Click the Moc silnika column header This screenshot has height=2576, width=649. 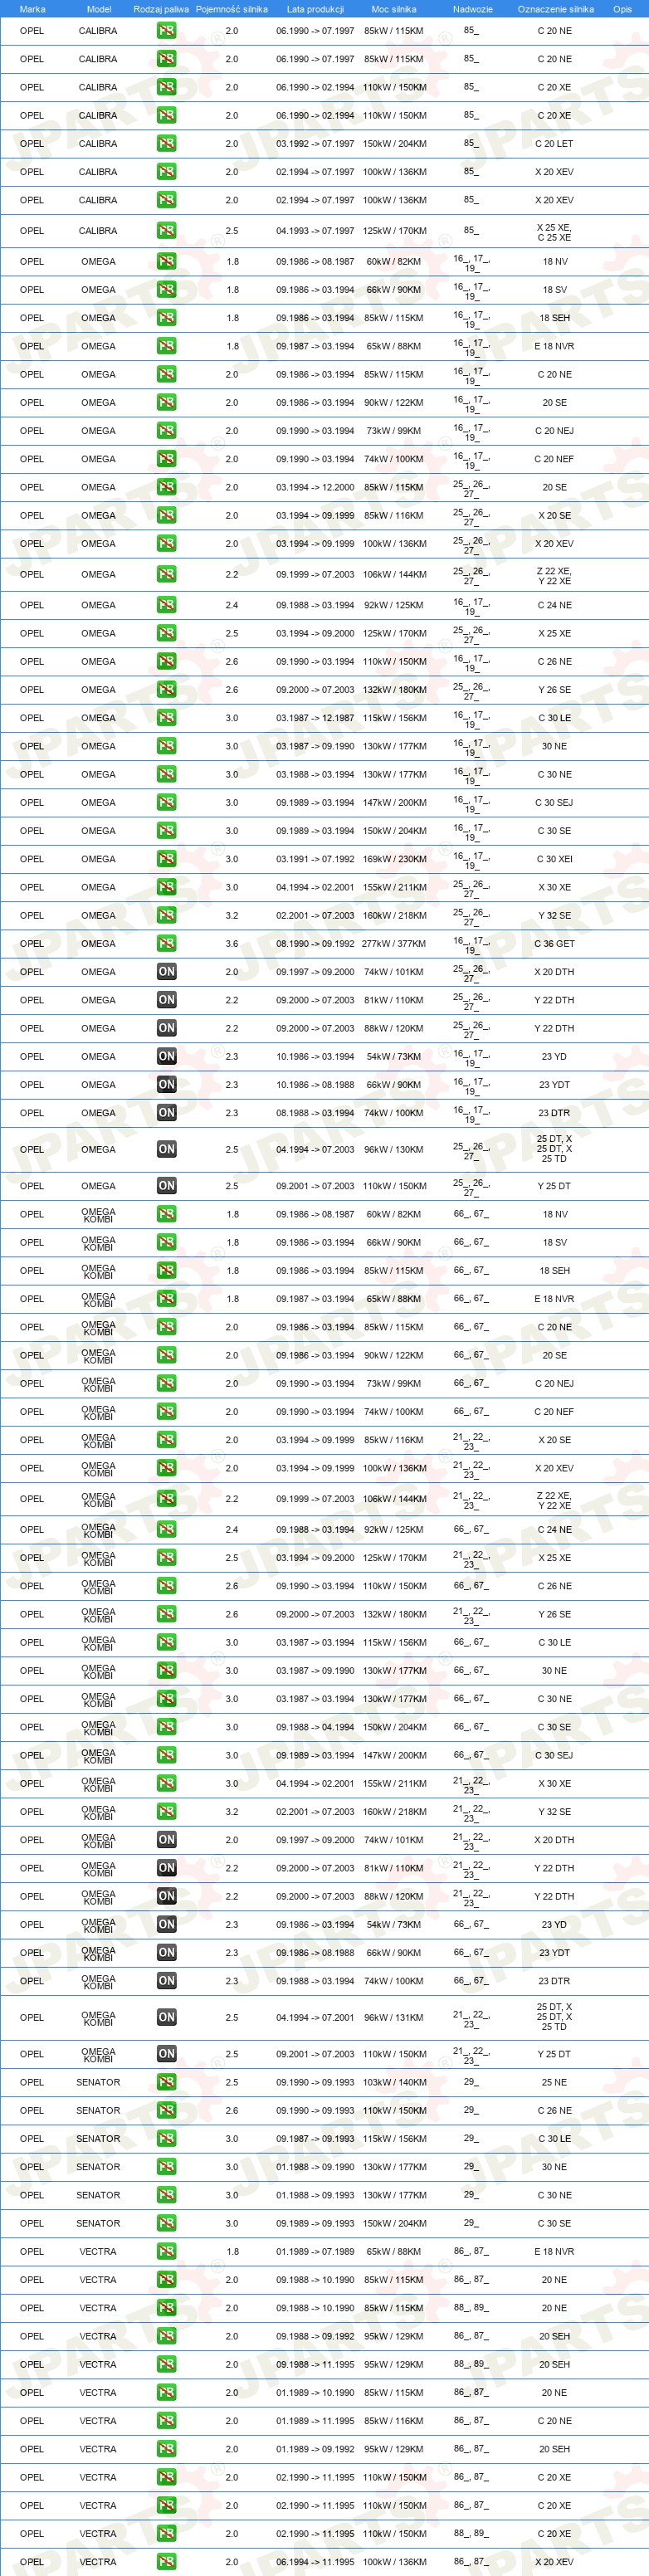pos(394,9)
